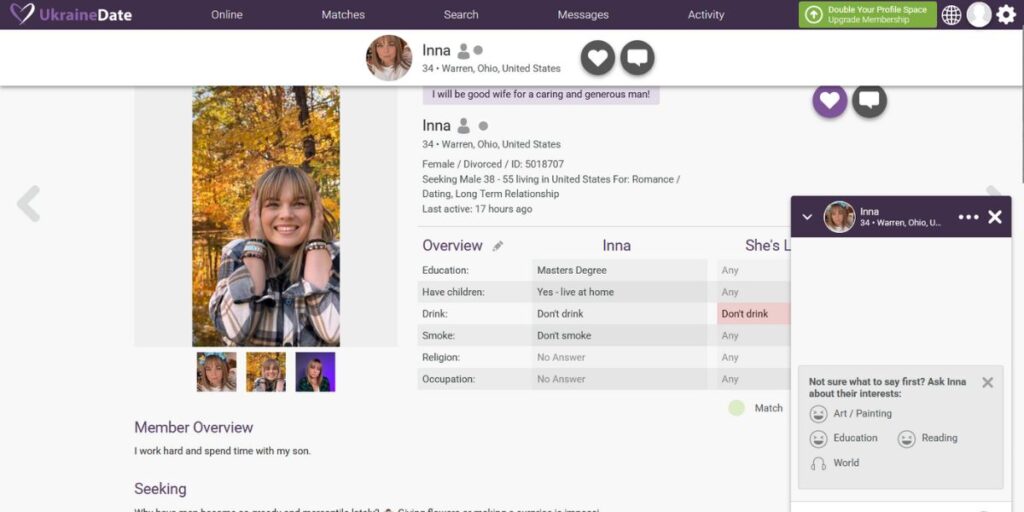1024x512 pixels.
Task: Open the chat options three dots
Action: [x=968, y=217]
